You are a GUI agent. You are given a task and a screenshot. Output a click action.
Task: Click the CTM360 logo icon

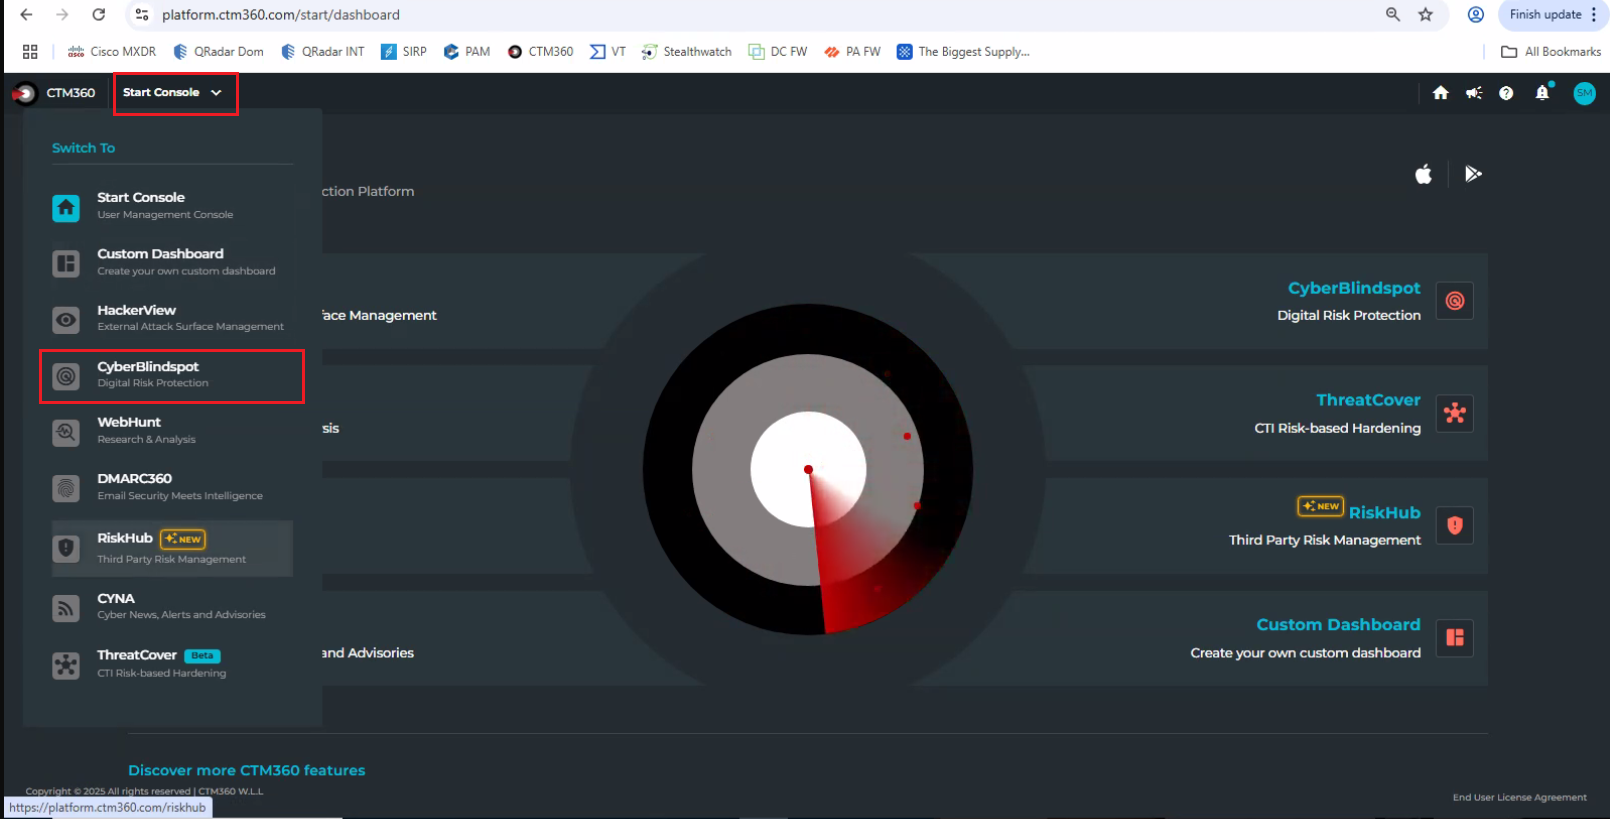[x=24, y=93]
